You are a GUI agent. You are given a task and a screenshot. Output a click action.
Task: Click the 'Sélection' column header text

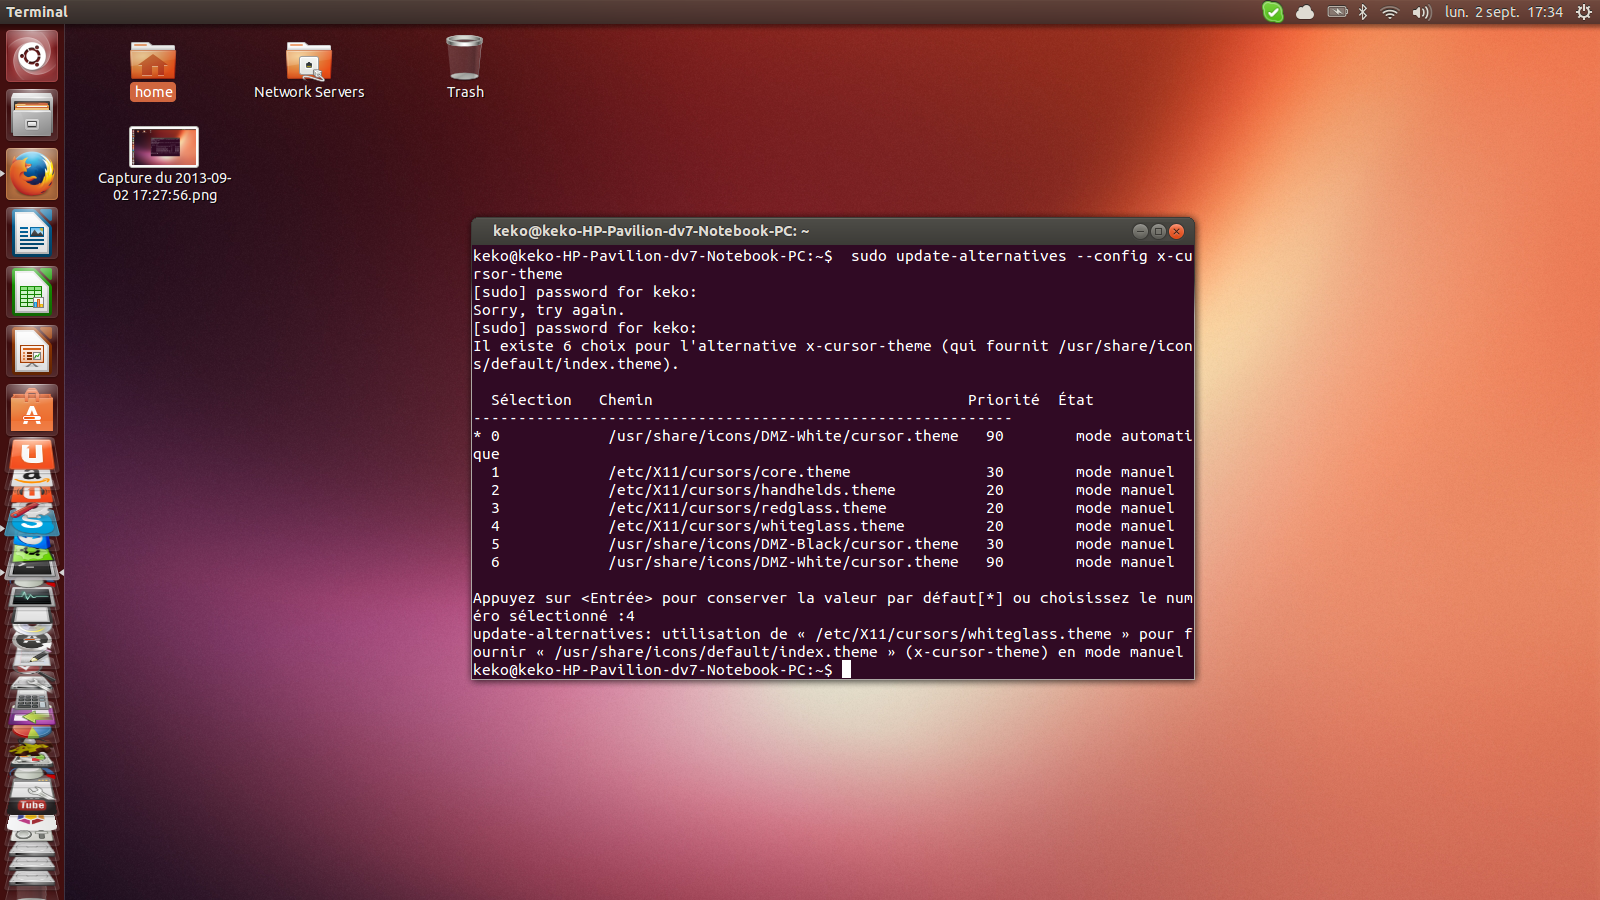531,400
